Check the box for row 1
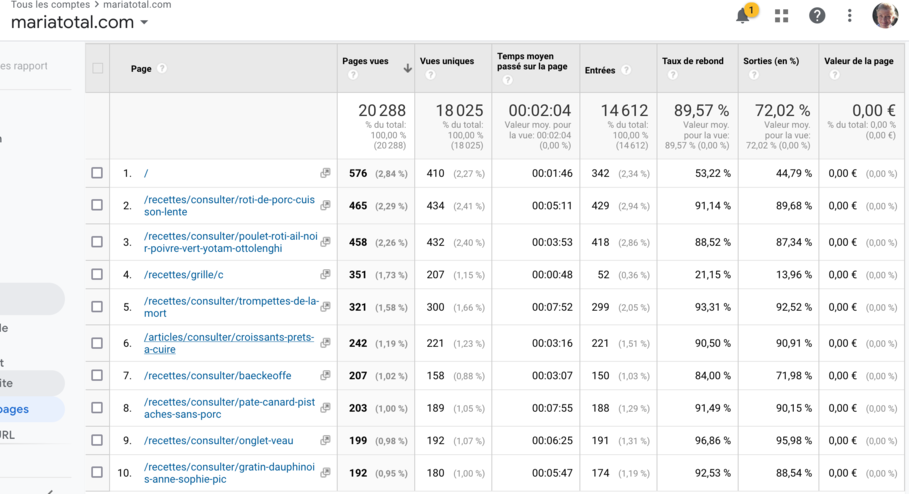 point(97,173)
